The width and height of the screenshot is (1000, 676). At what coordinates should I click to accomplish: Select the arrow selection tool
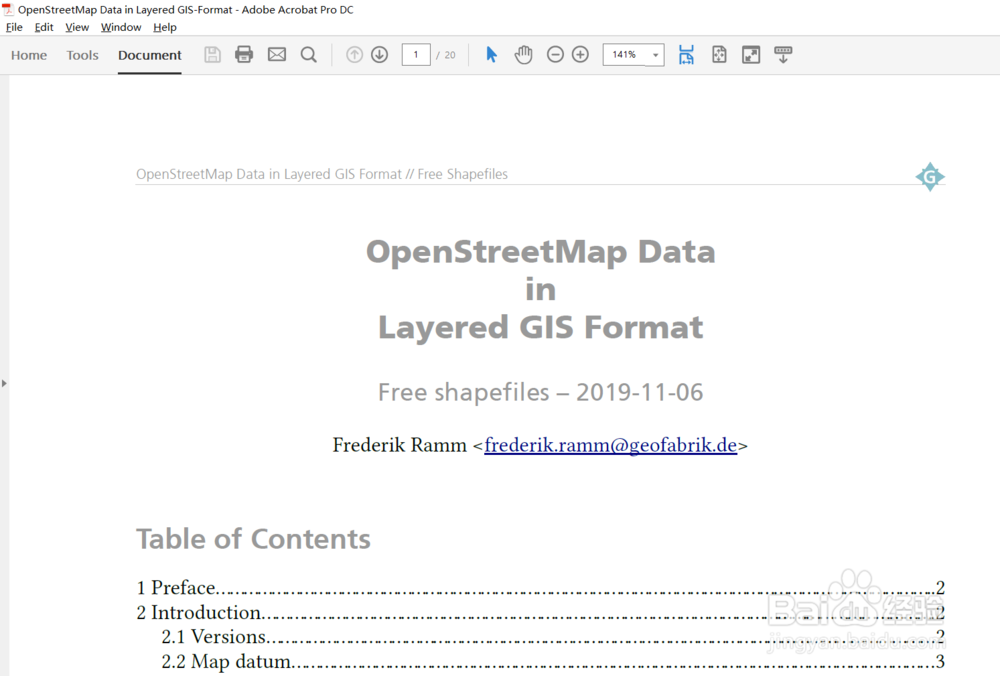tap(491, 54)
